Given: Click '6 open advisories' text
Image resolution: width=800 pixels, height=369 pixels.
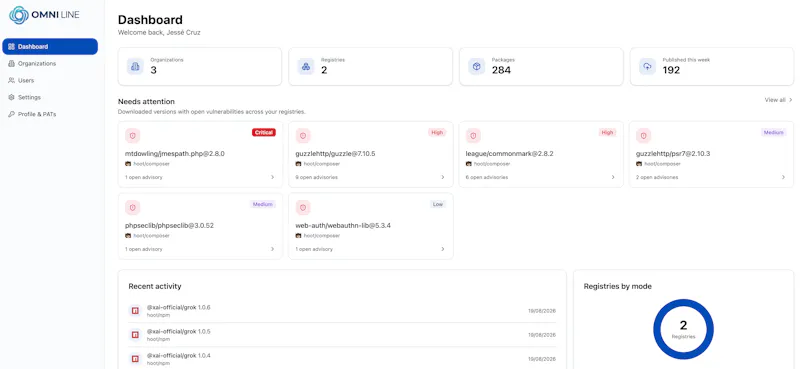Looking at the screenshot, I should (x=487, y=178).
